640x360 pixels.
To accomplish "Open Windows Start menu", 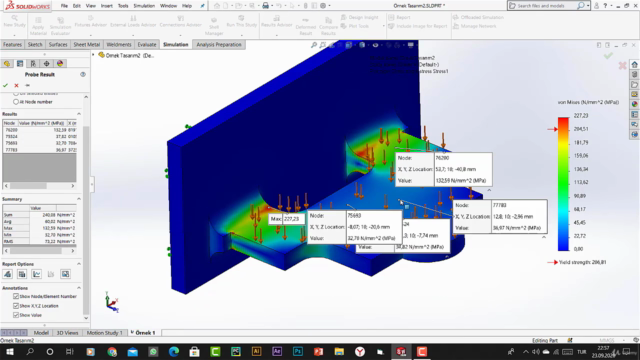I will coord(9,351).
